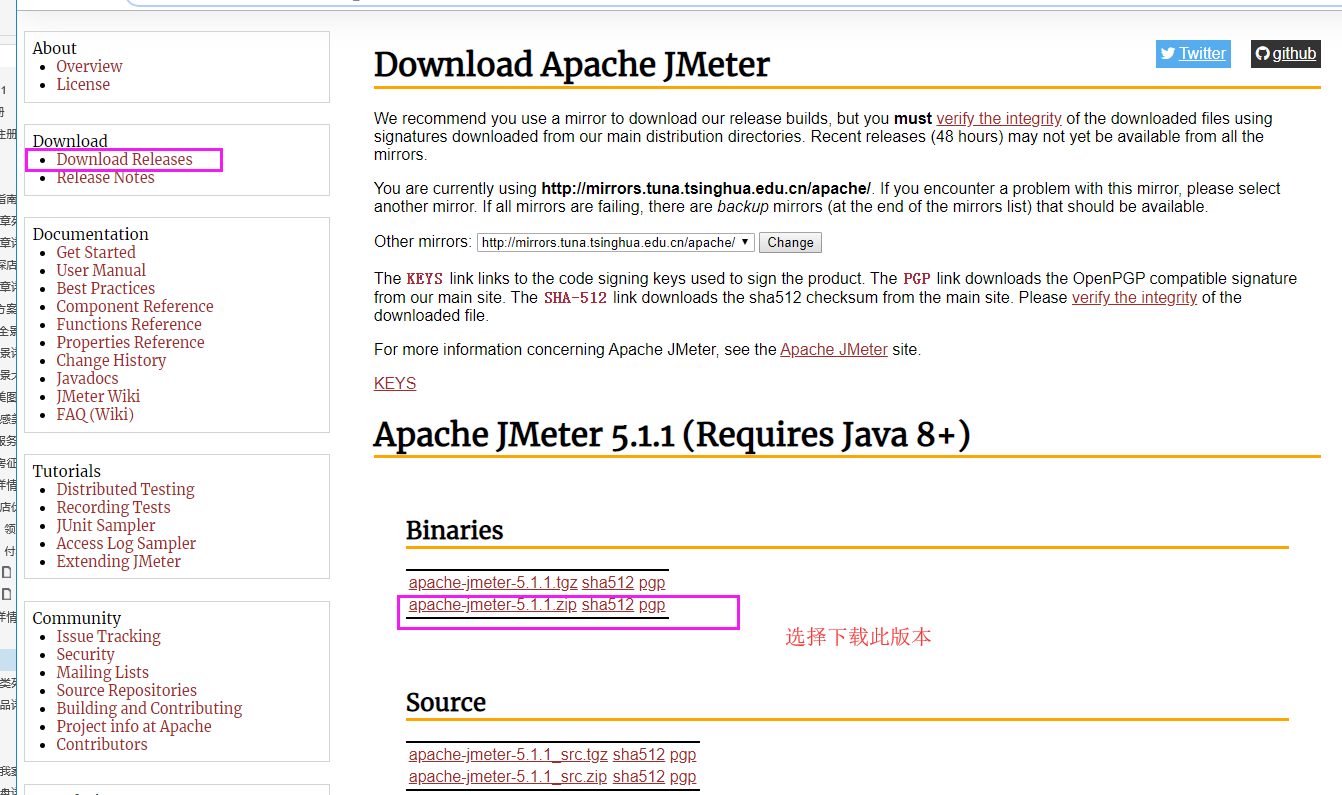Open sha512 for apache-jmeter-5.1.1_src.tgz
This screenshot has height=795, width=1342.
(639, 754)
